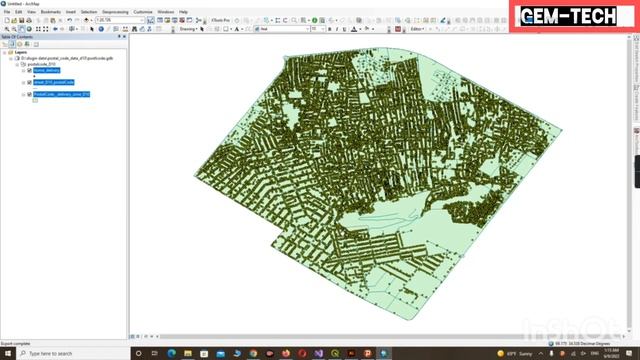Click the Home_delivery point symbol

[34, 76]
